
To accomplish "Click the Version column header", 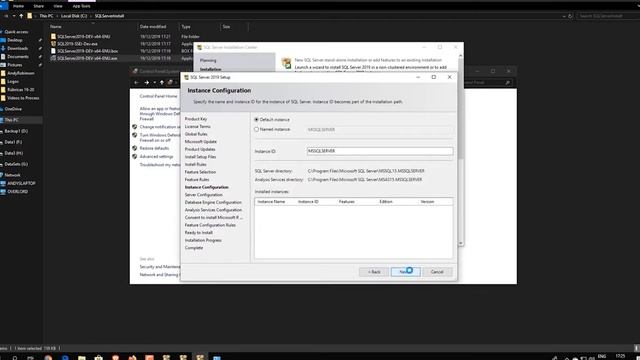I will (427, 202).
